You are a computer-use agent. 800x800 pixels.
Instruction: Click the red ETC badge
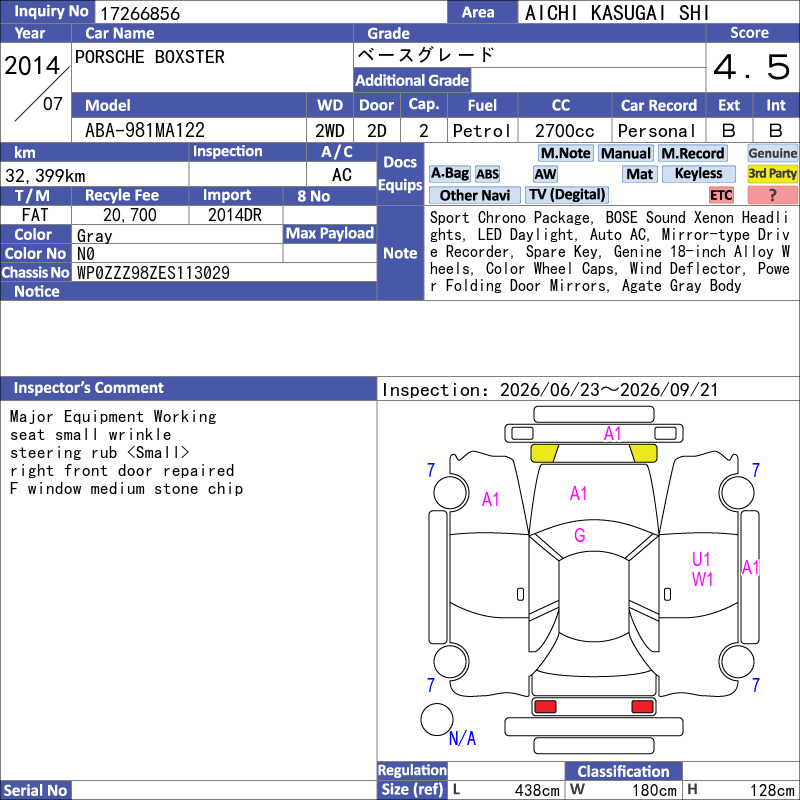tap(721, 195)
